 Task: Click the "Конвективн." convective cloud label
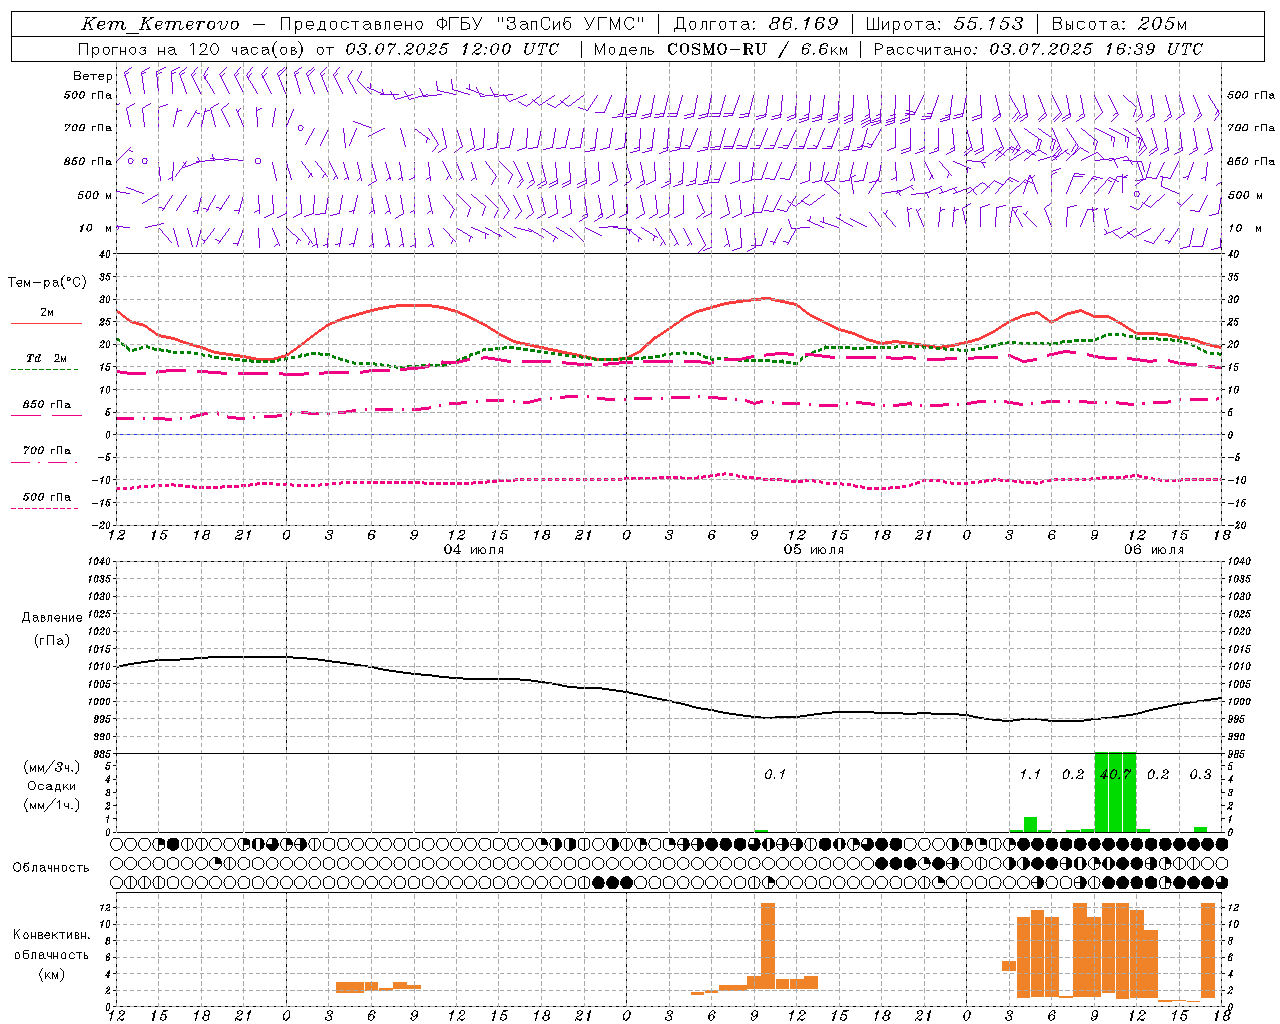pyautogui.click(x=51, y=935)
